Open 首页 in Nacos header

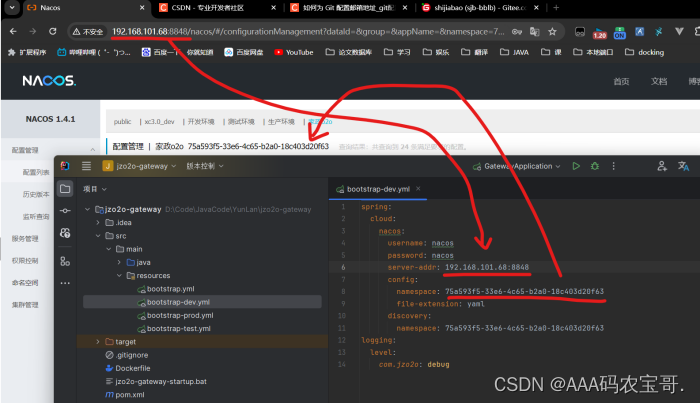click(621, 81)
